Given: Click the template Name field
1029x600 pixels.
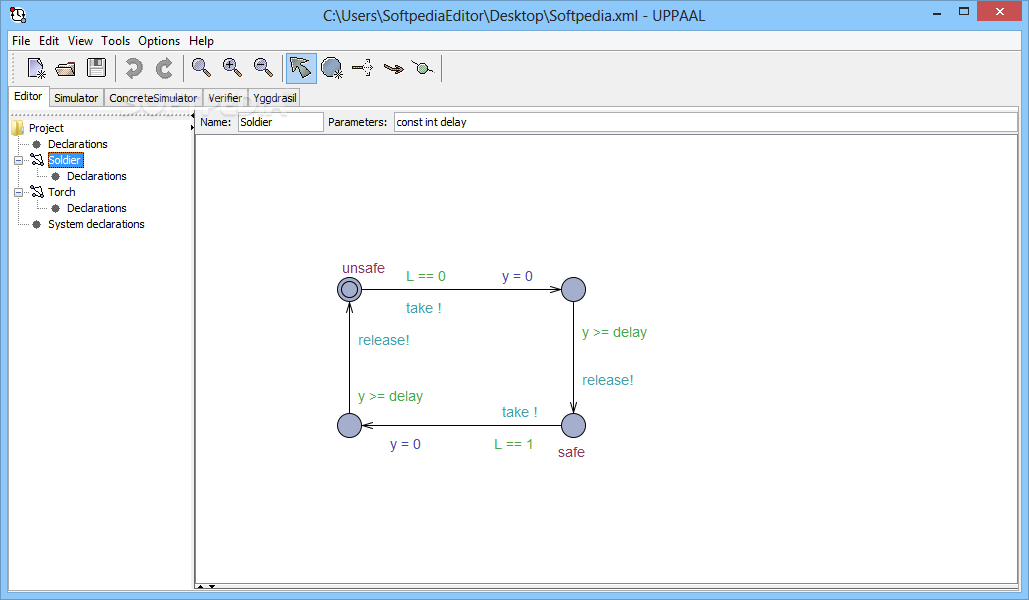Looking at the screenshot, I should (x=280, y=122).
